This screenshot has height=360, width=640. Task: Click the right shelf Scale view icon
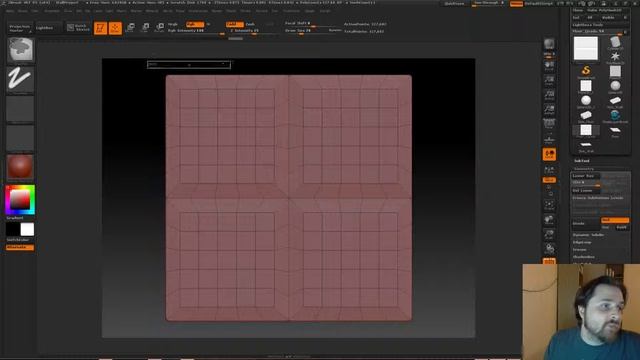tap(549, 234)
